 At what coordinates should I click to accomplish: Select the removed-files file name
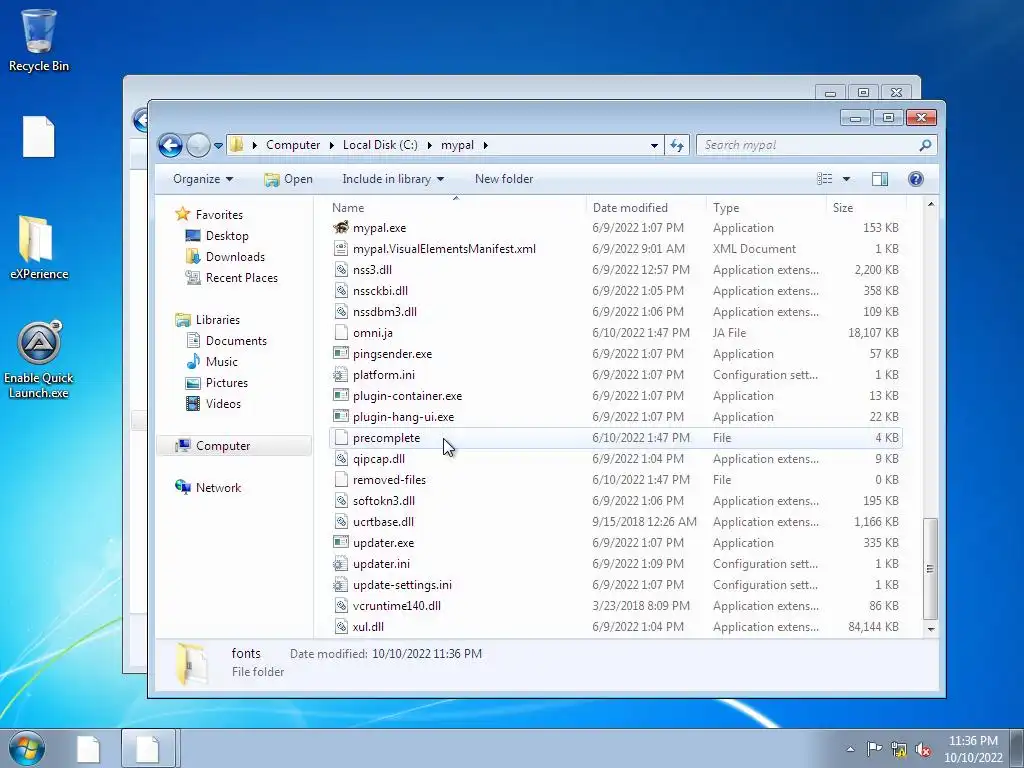pos(389,479)
